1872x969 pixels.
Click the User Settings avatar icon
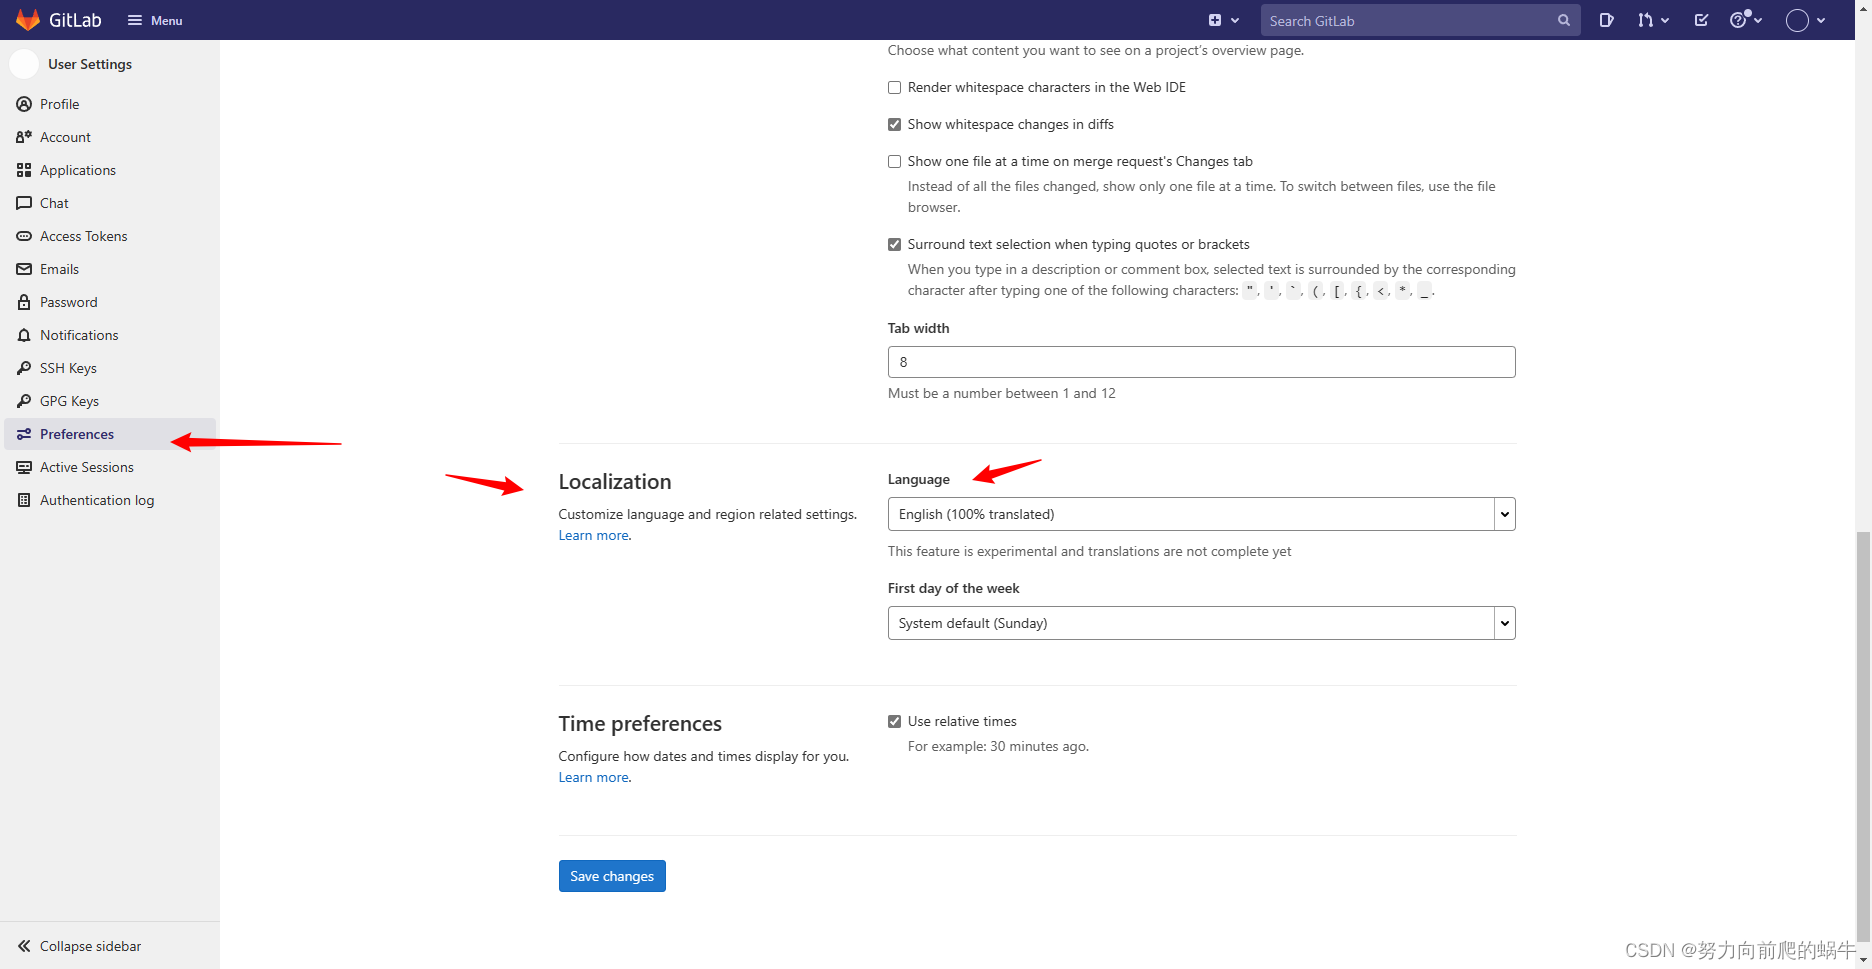coord(24,64)
